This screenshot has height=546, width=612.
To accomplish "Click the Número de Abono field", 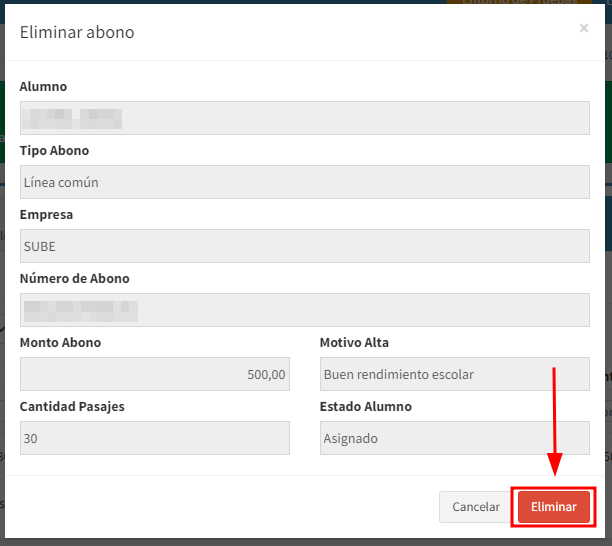I will tap(305, 310).
